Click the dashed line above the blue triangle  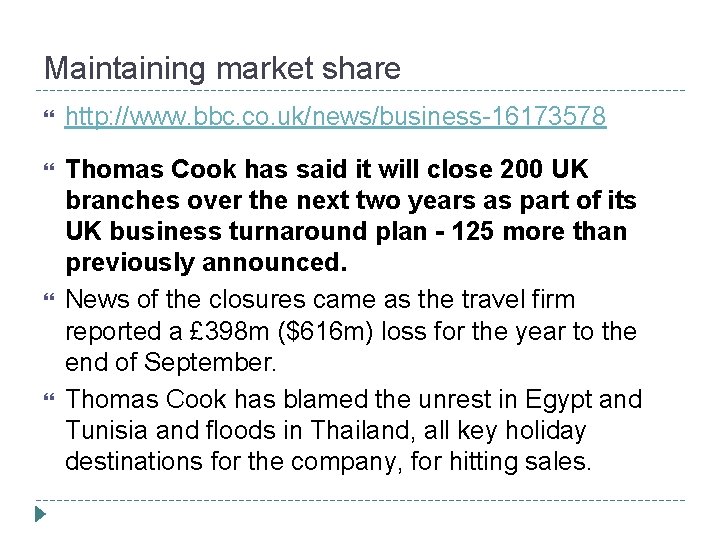pos(360,499)
